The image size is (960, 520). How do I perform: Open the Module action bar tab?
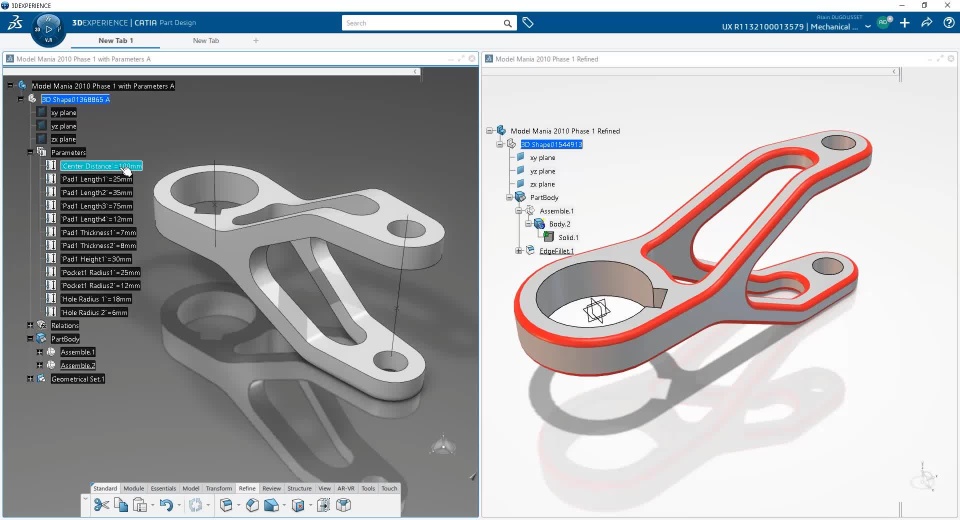coord(133,488)
